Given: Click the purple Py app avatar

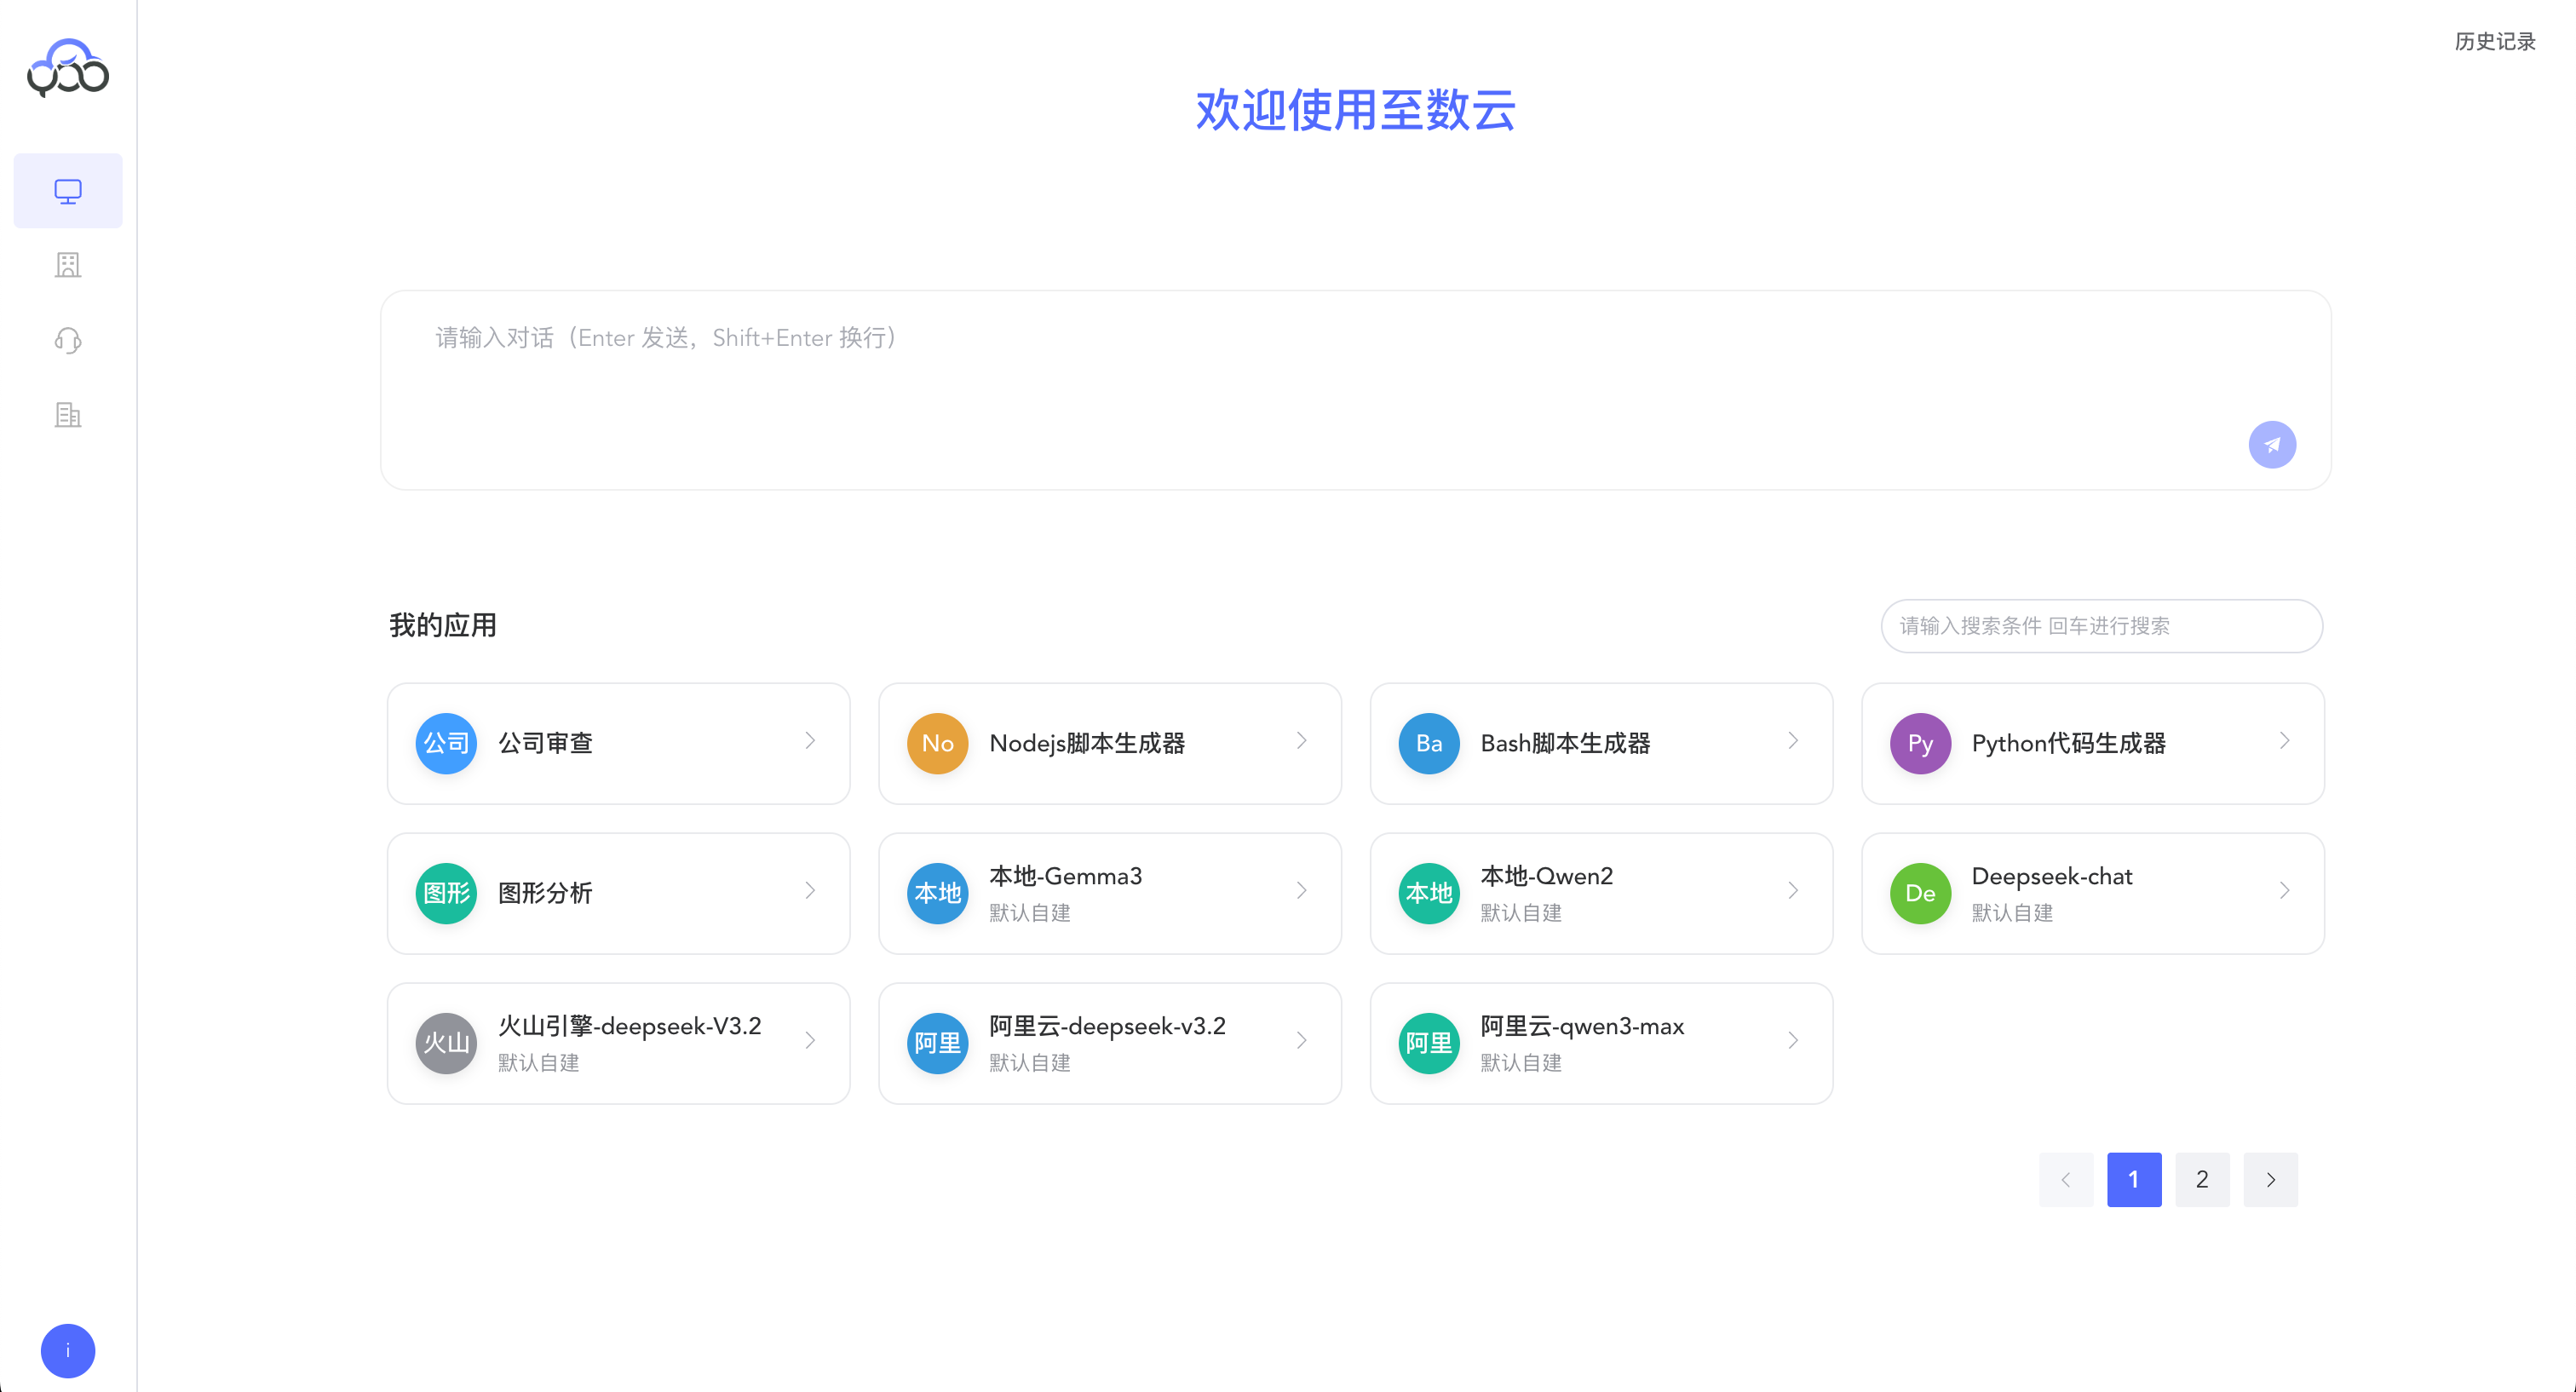Looking at the screenshot, I should click(x=1919, y=743).
